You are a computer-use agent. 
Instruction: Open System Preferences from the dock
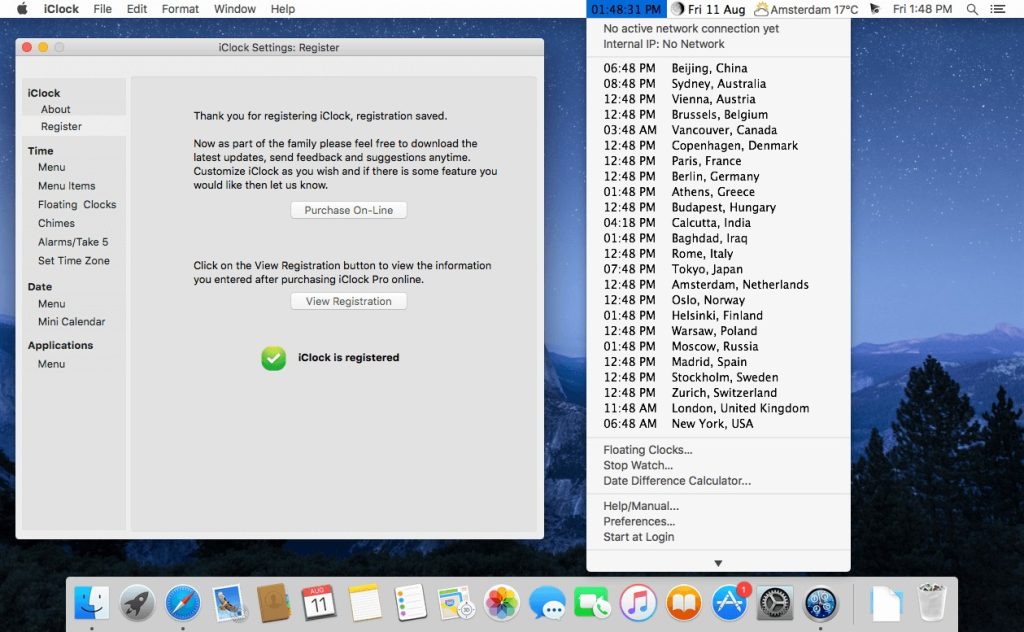tap(775, 603)
